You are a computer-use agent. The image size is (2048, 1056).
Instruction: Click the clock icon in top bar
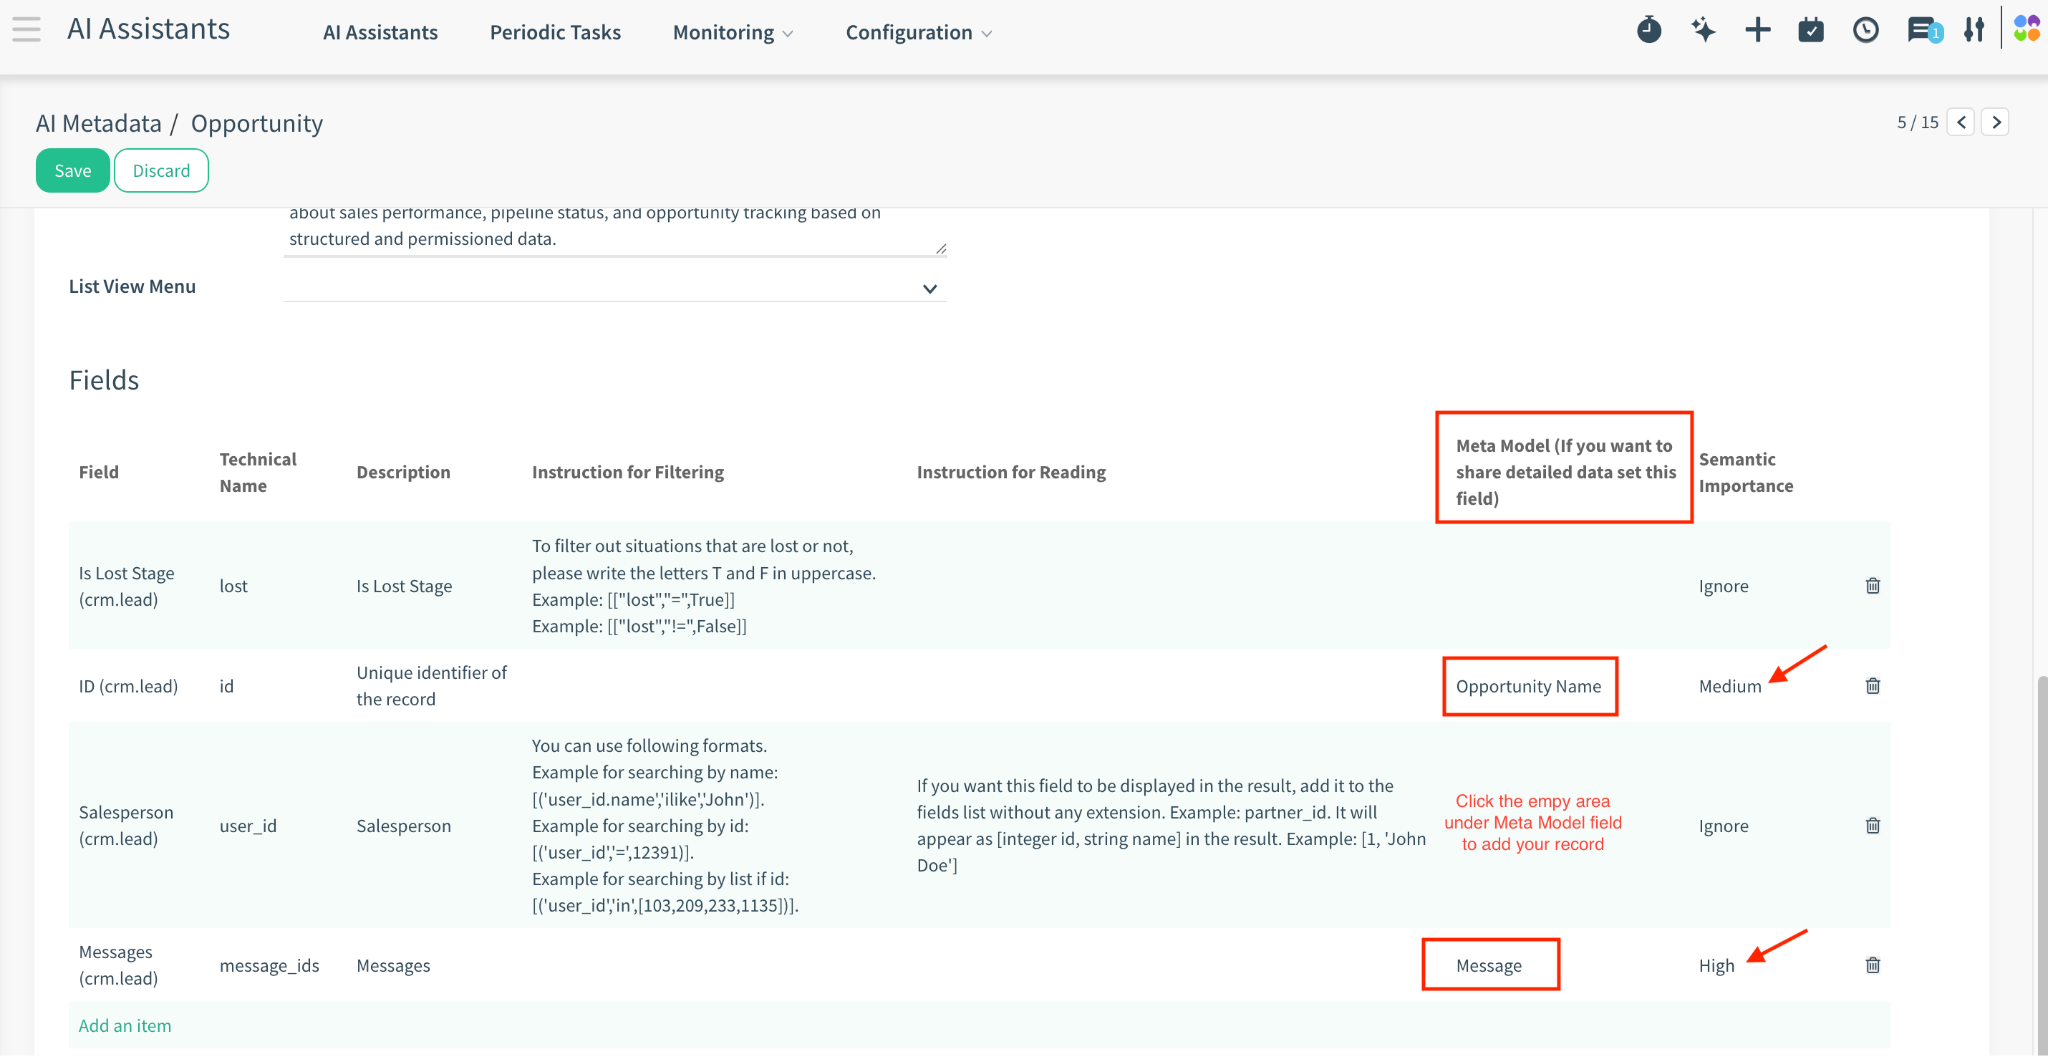click(1865, 31)
